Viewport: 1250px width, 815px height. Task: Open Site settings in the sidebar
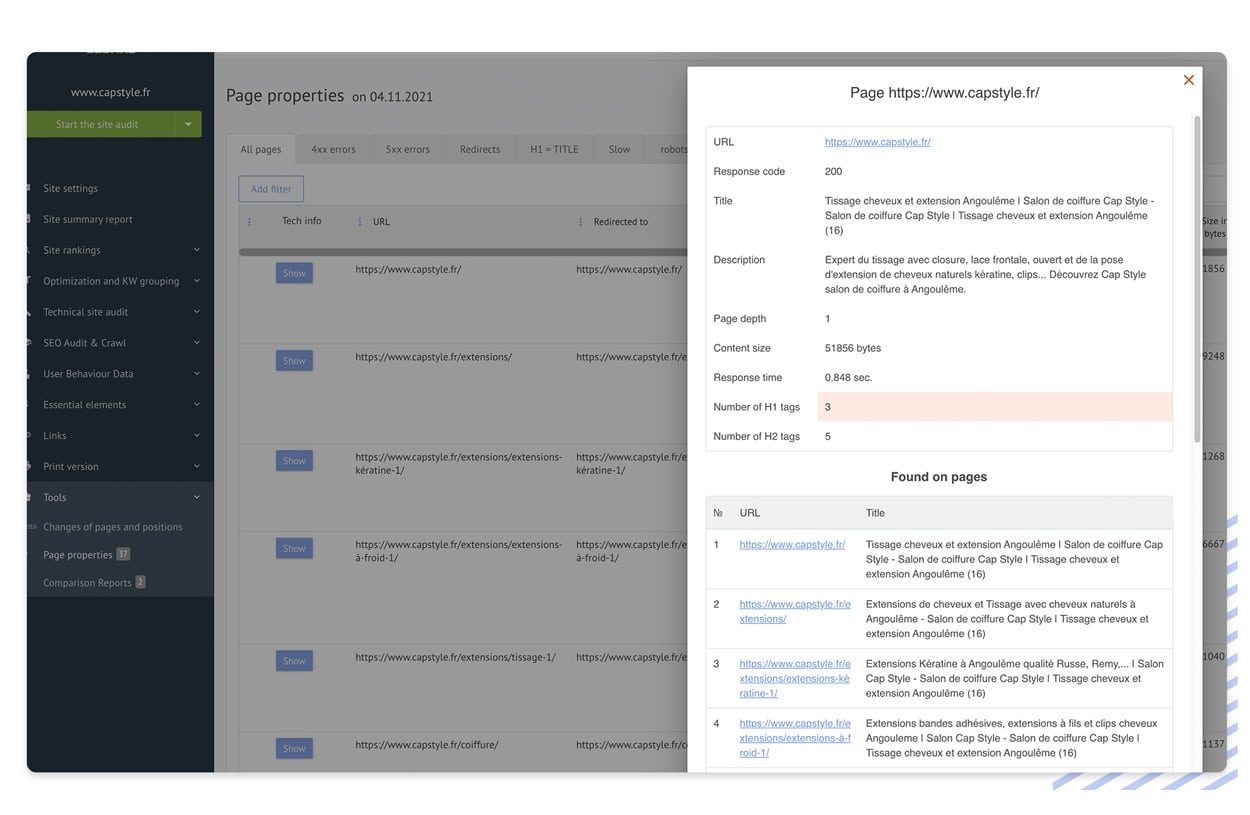tap(70, 188)
